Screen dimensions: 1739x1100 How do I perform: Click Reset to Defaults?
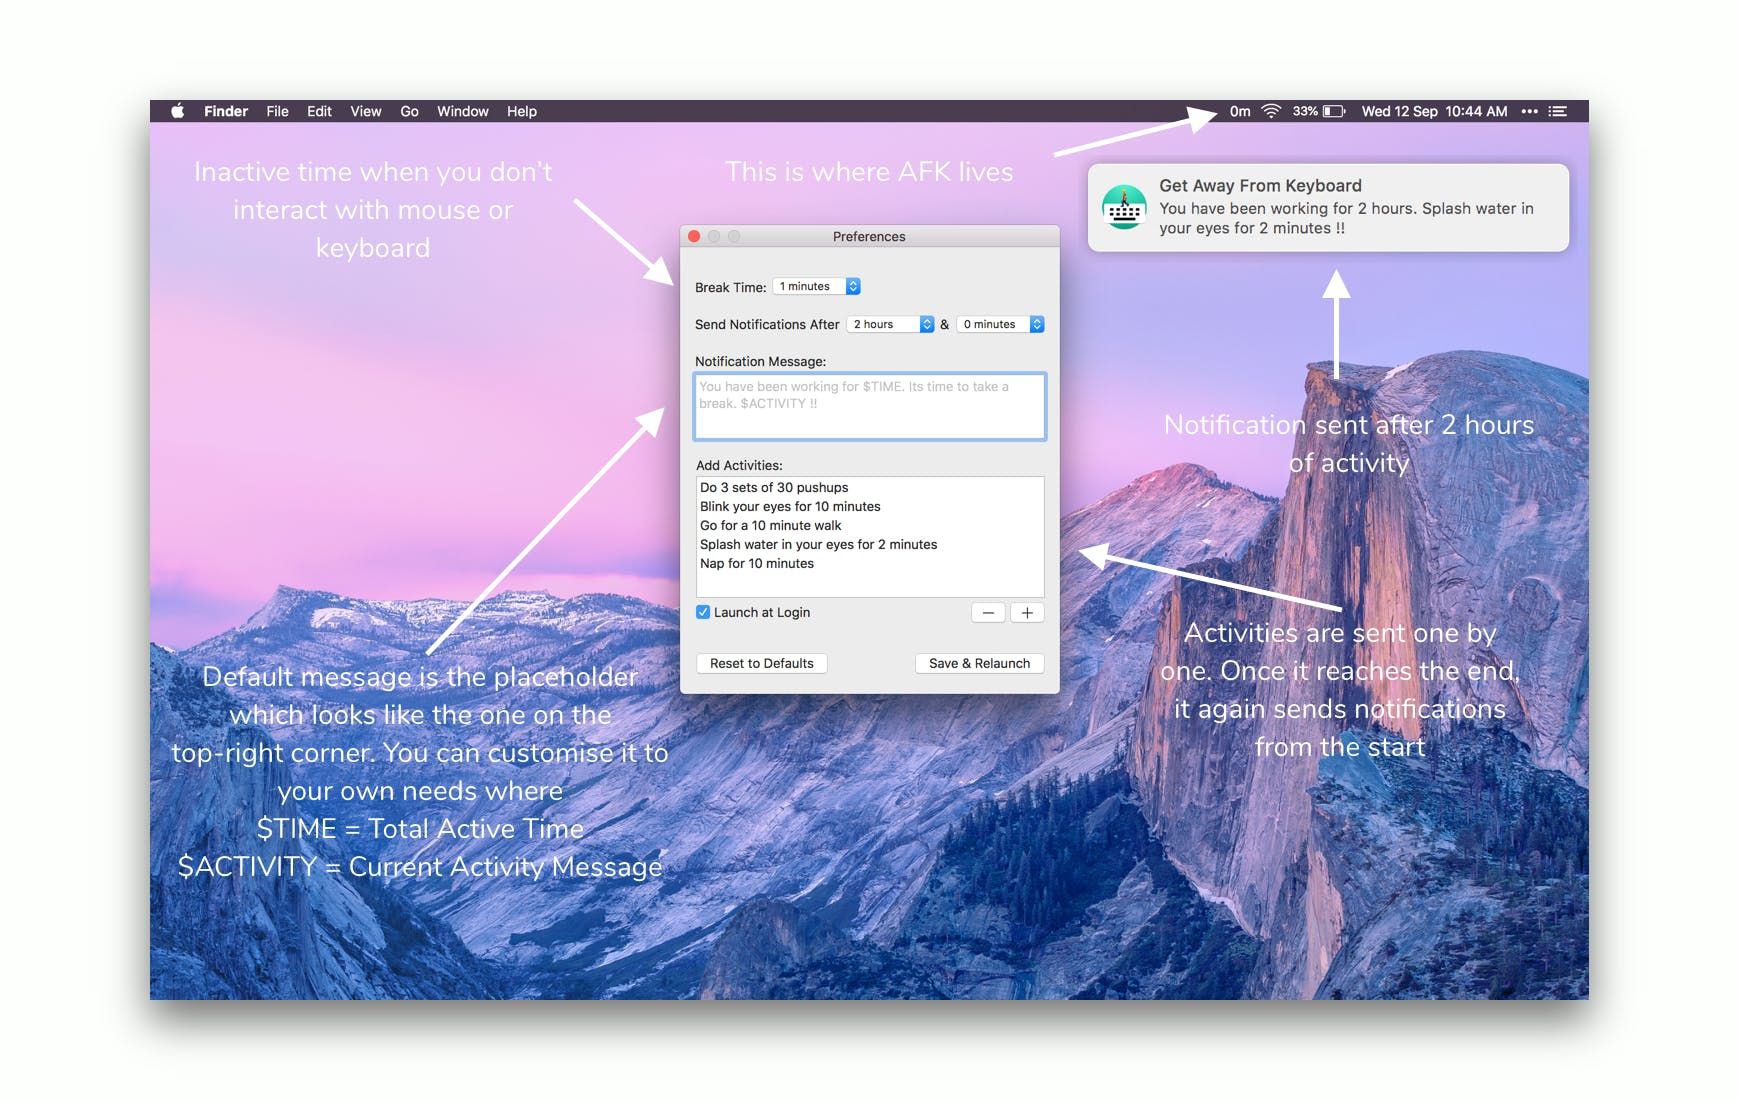click(x=761, y=663)
